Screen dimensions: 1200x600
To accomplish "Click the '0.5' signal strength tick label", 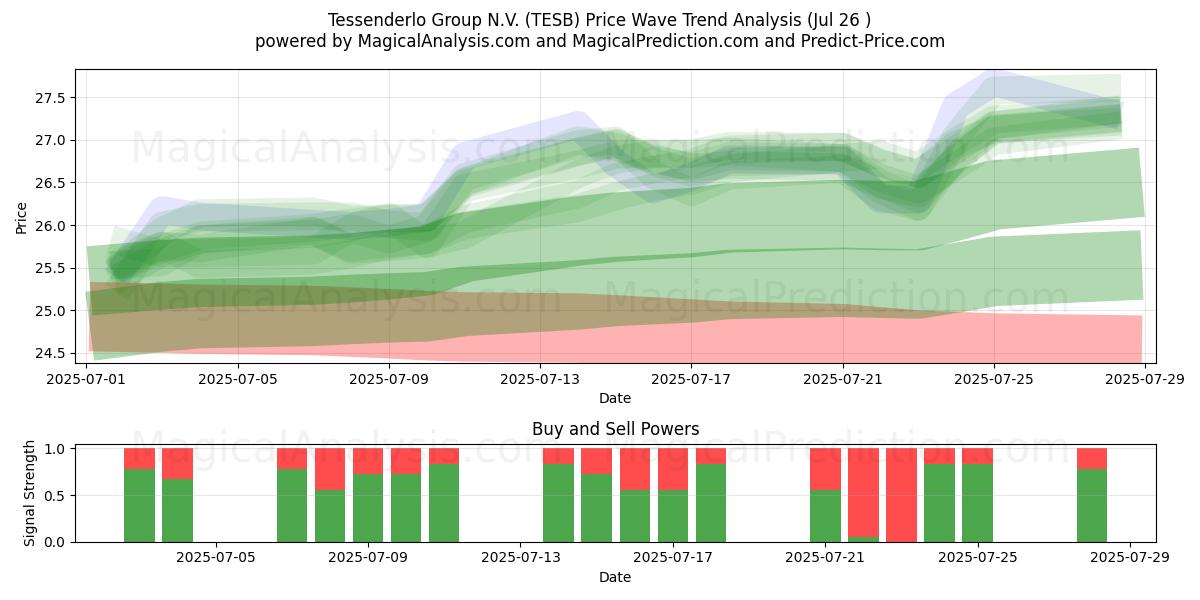I will click(x=57, y=495).
